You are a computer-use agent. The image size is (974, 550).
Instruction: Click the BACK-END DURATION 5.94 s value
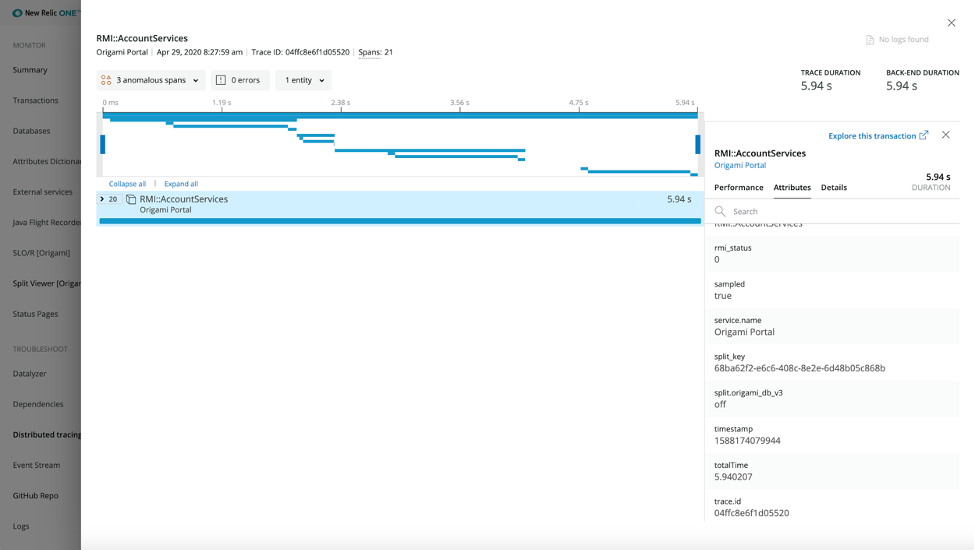pyautogui.click(x=901, y=86)
